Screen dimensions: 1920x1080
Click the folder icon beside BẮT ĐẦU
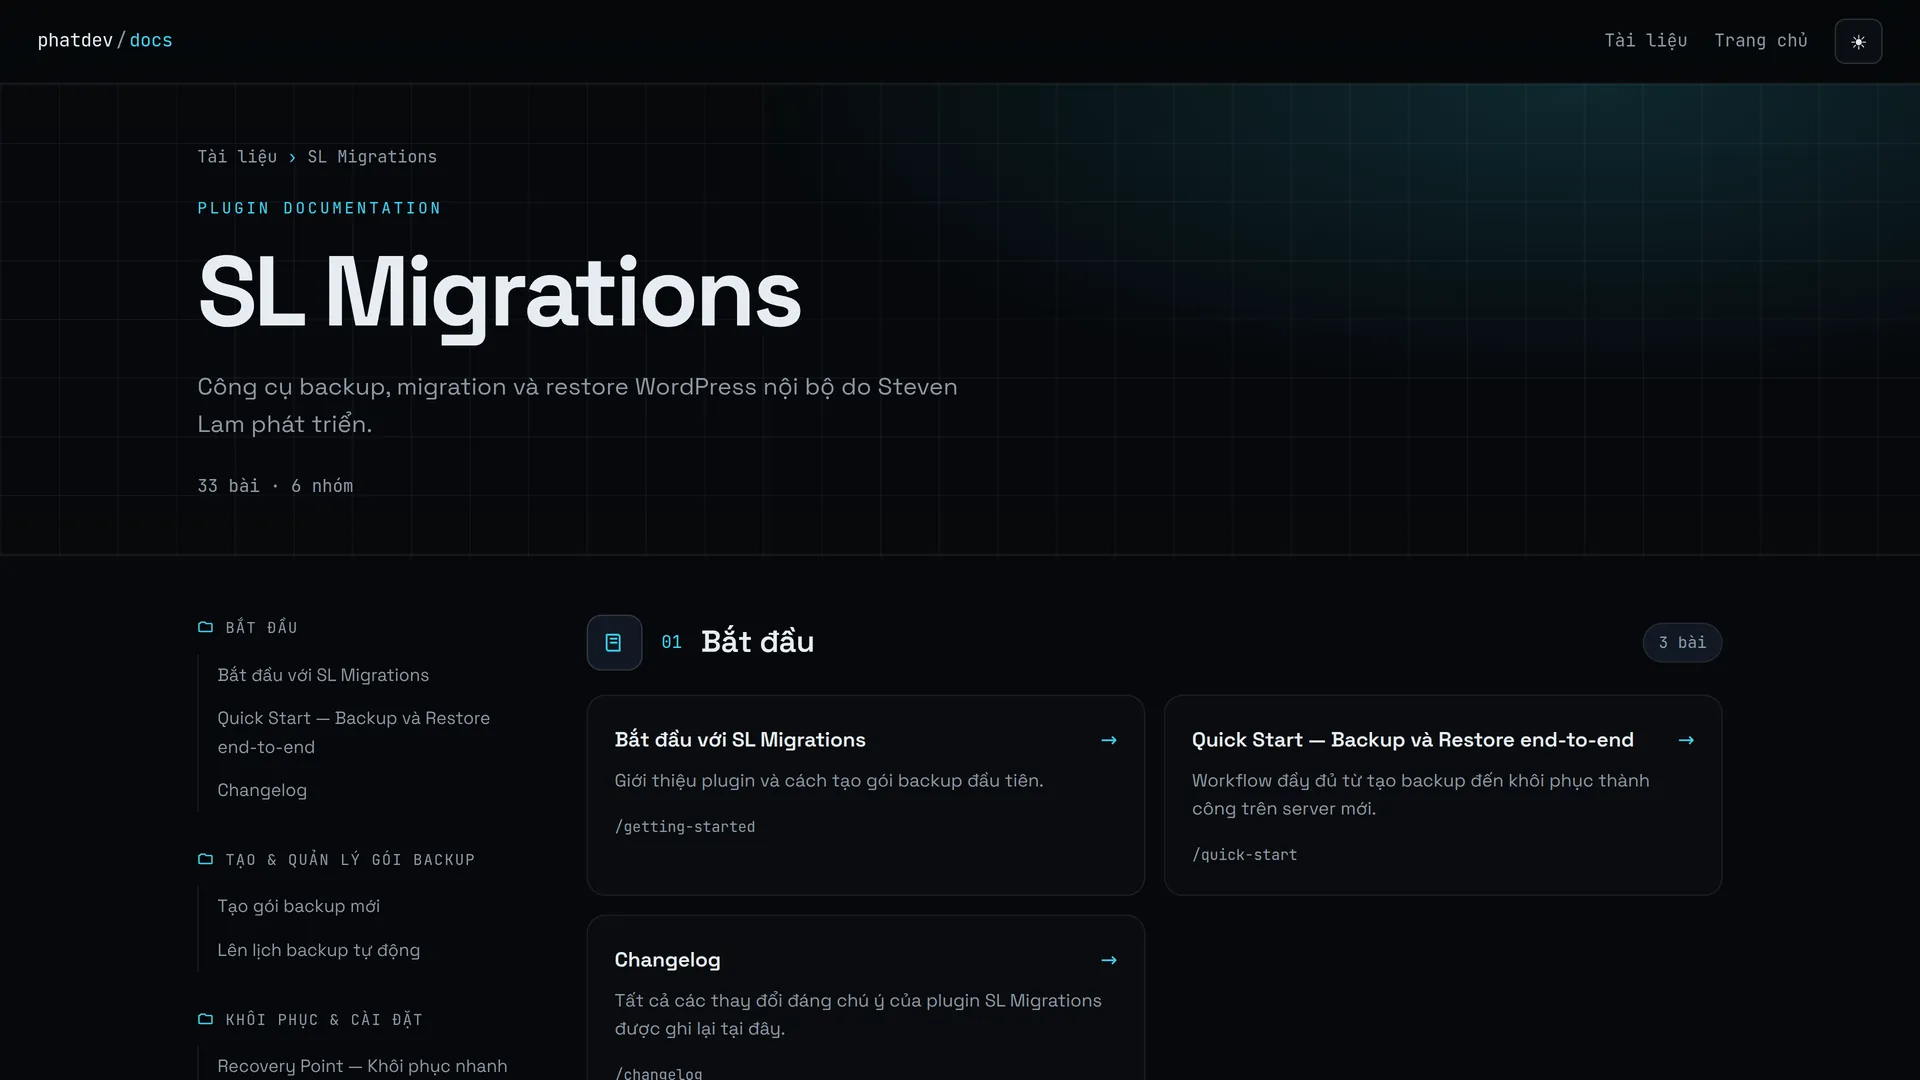pos(205,627)
